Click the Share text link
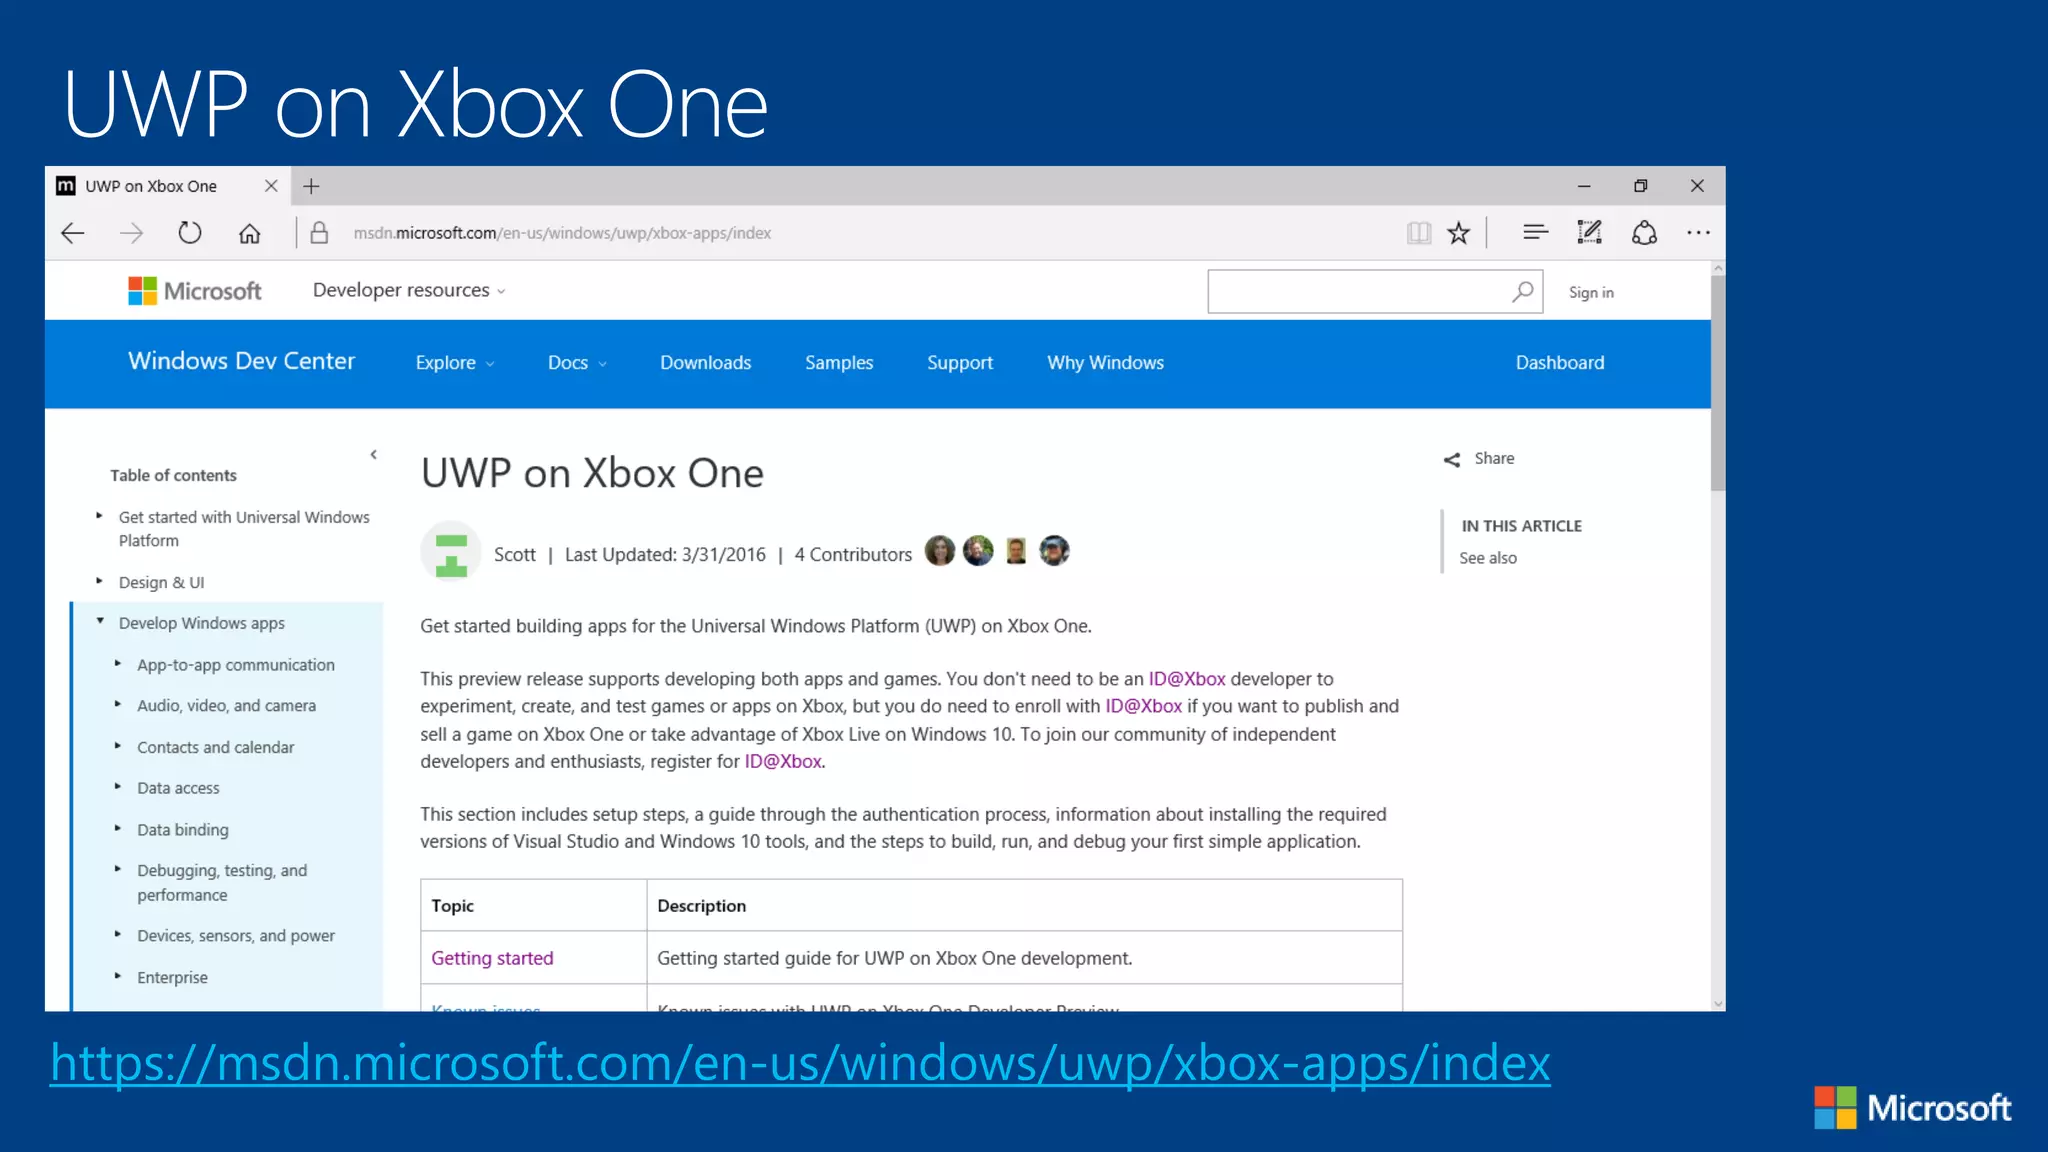The width and height of the screenshot is (2048, 1152). click(x=1494, y=458)
